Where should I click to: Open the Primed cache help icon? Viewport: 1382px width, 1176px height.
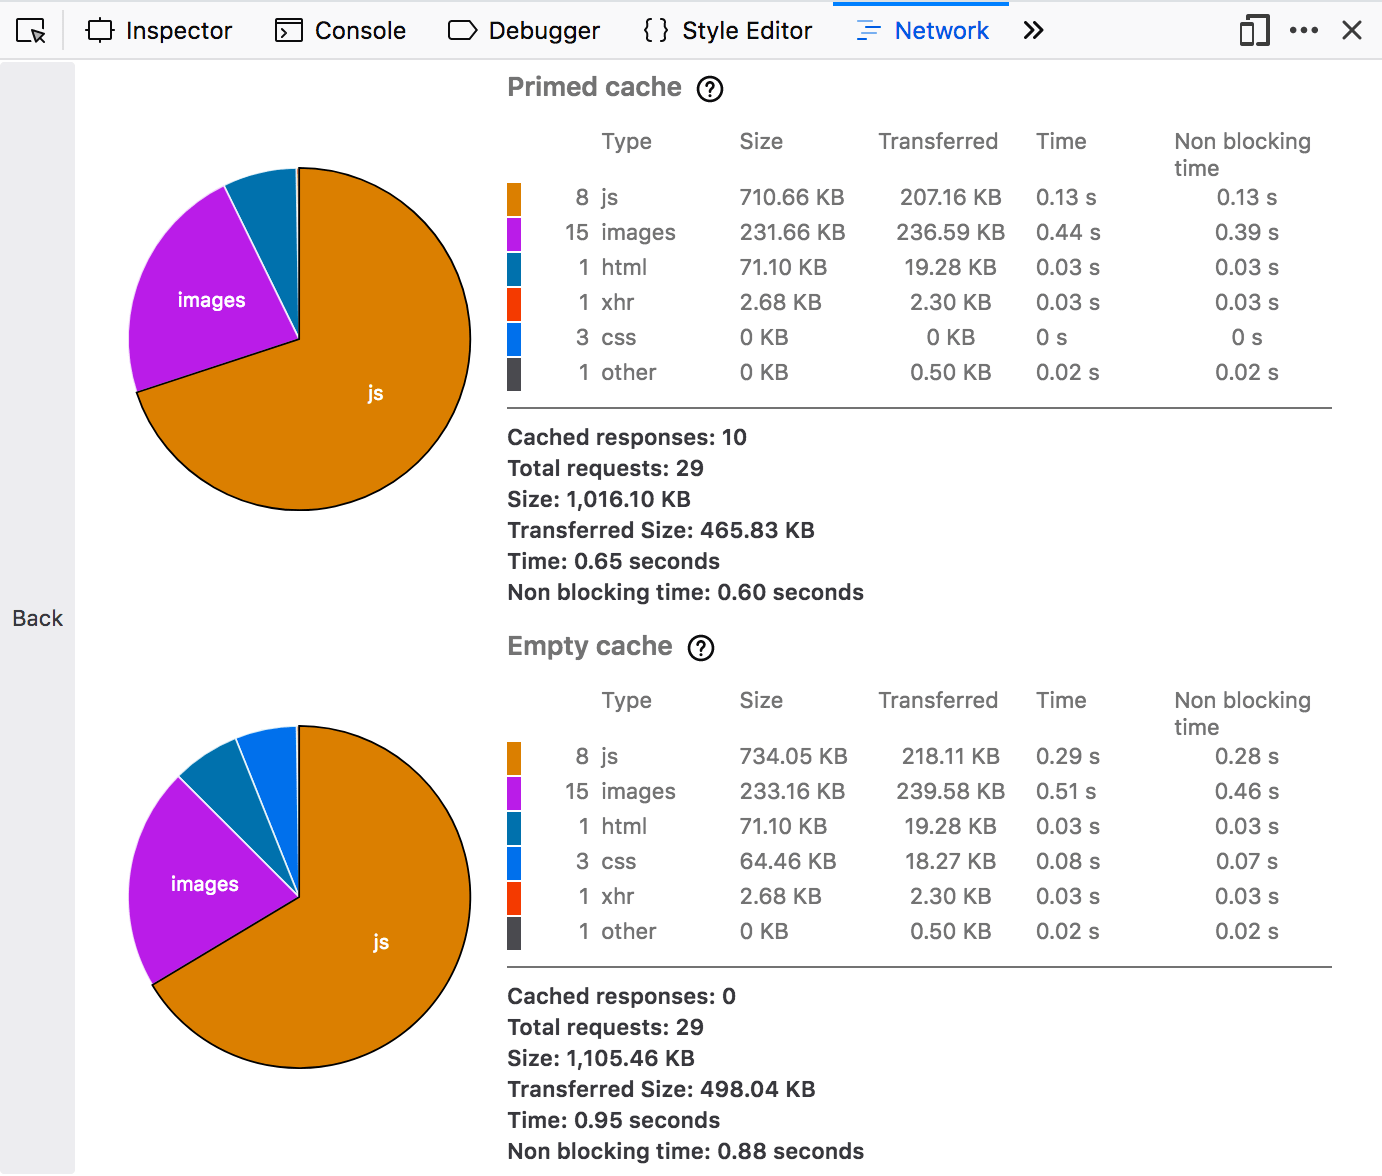pos(710,89)
